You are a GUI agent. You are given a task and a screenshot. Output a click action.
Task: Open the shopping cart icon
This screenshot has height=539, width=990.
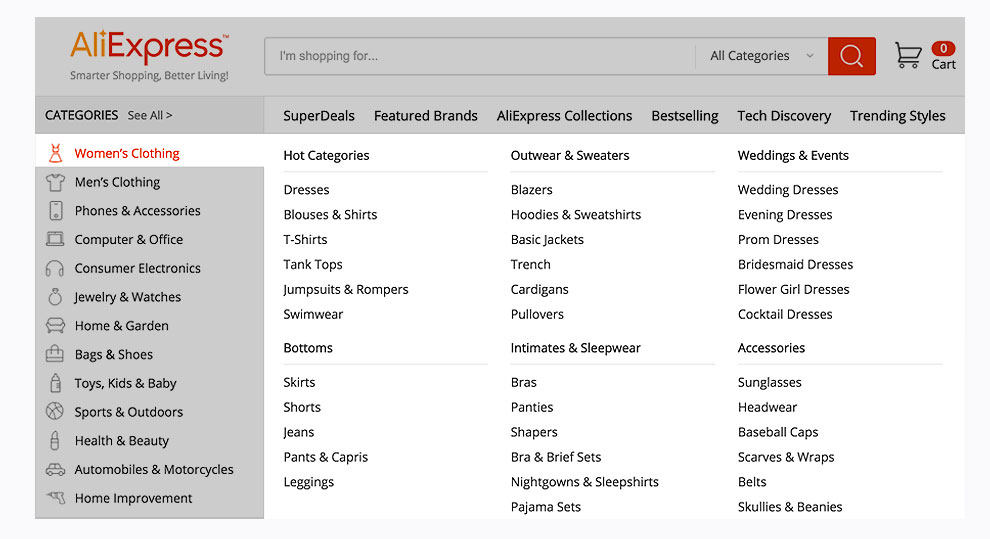907,56
